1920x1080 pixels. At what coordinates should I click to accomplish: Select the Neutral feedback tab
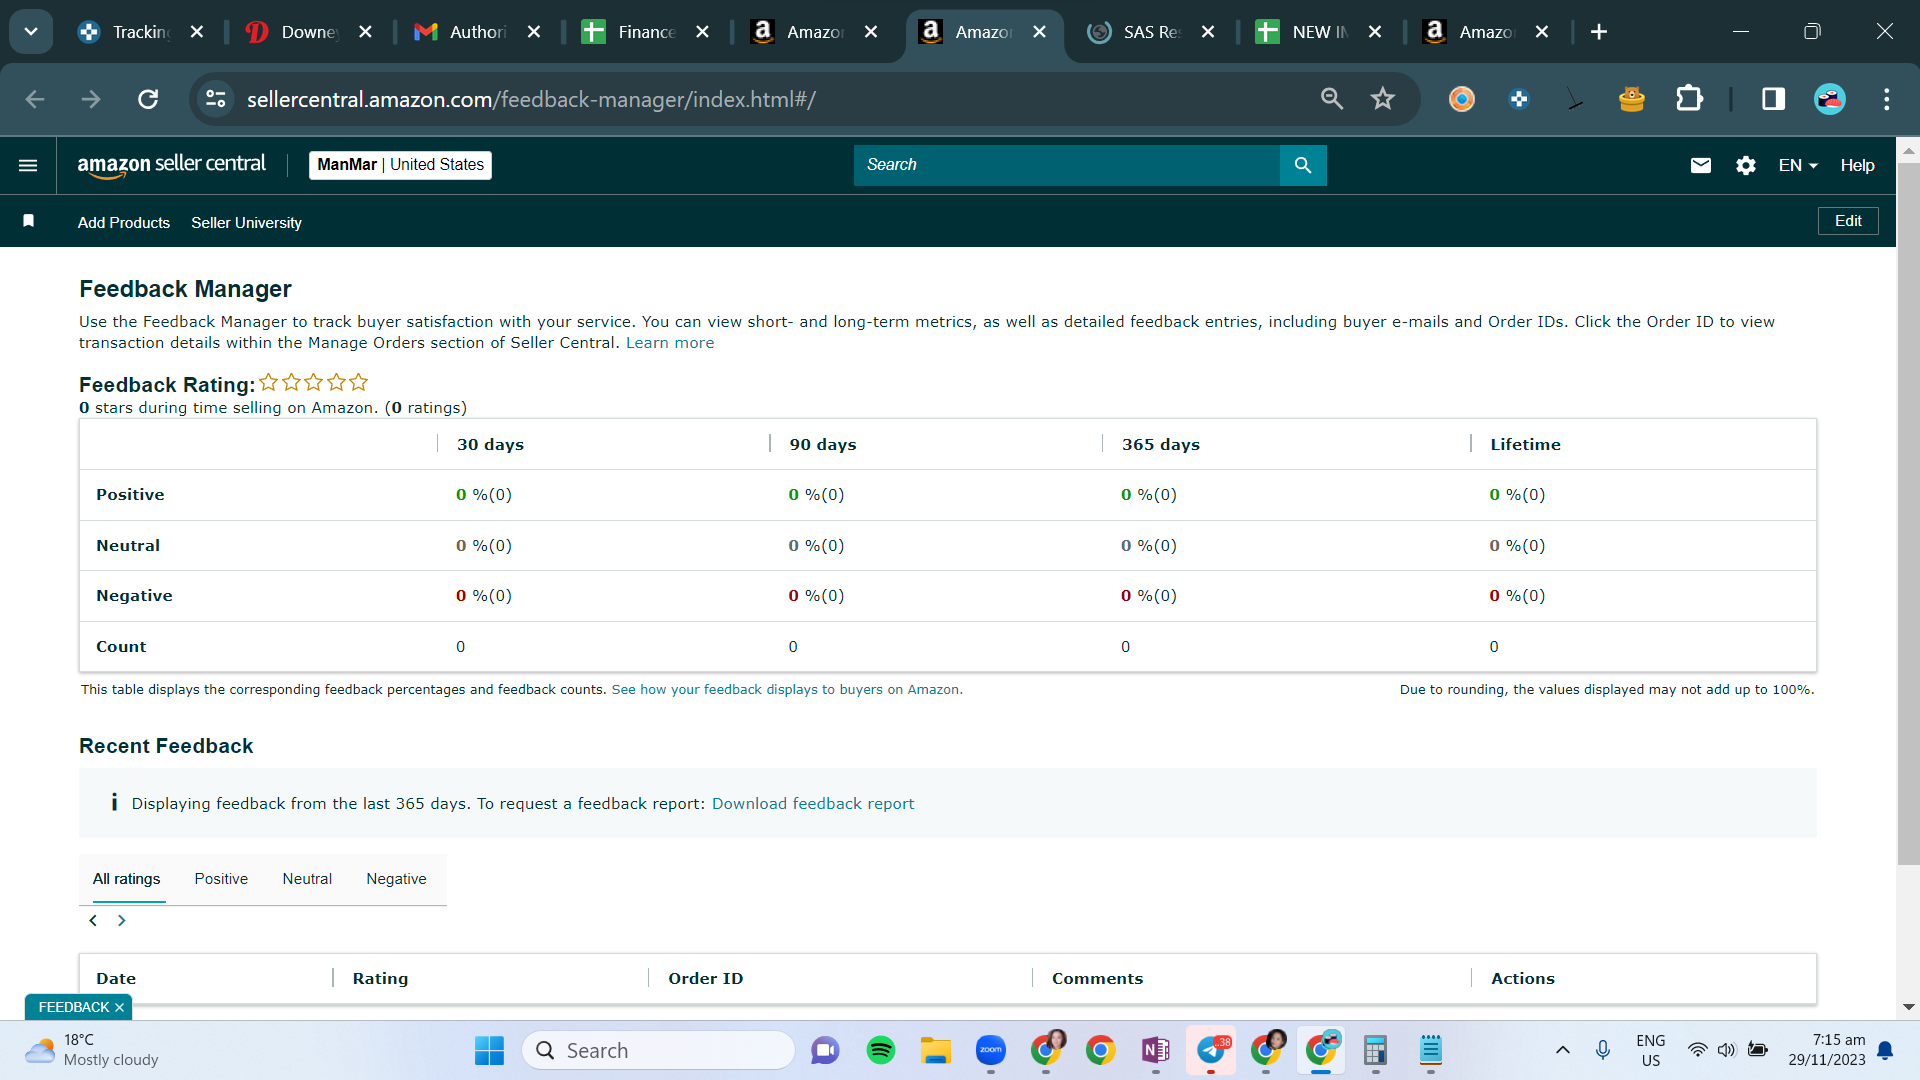(x=307, y=879)
